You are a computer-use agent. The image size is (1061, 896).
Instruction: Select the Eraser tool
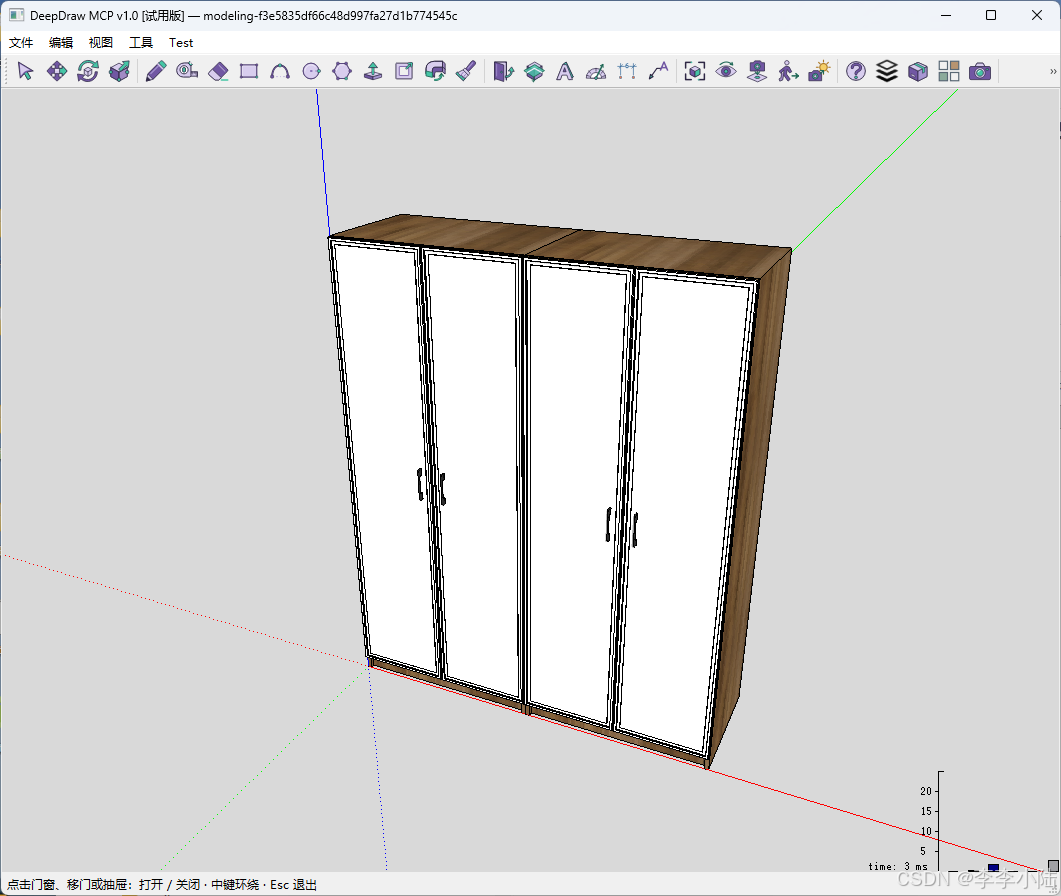(x=218, y=71)
